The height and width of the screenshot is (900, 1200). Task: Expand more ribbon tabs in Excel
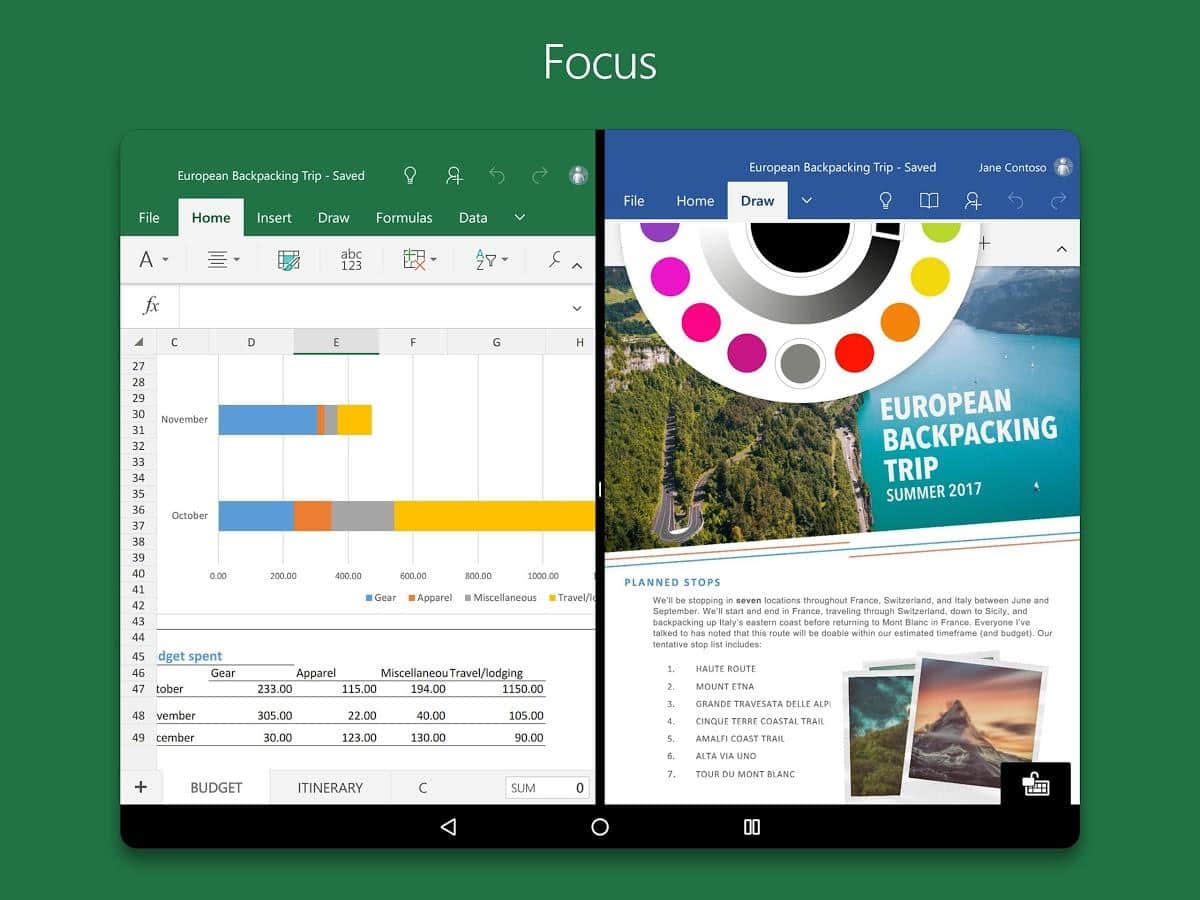519,217
